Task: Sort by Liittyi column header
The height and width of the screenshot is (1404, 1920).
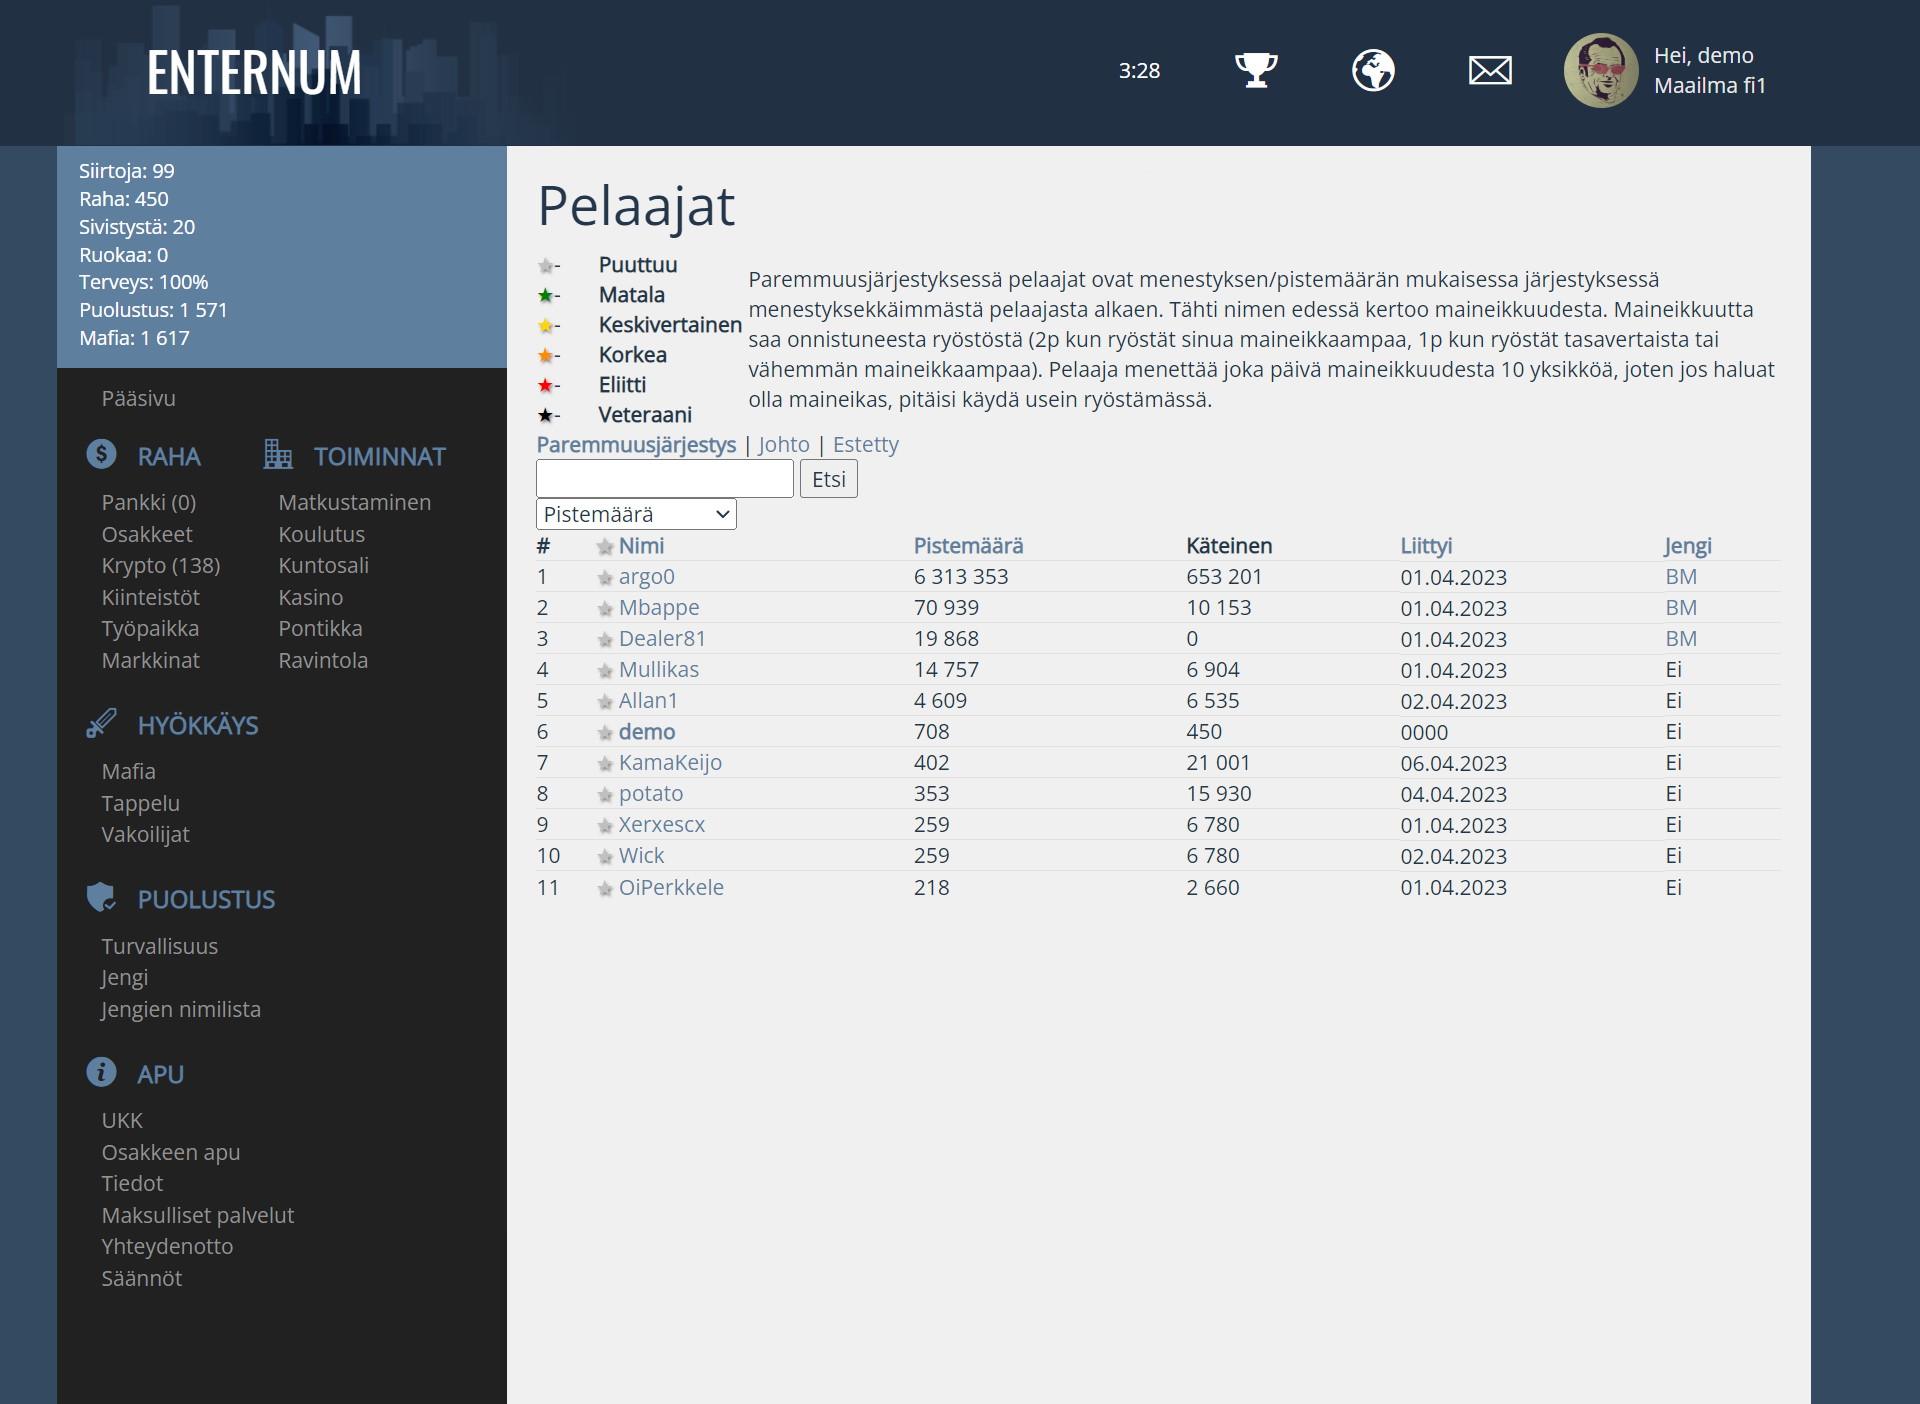Action: tap(1425, 546)
